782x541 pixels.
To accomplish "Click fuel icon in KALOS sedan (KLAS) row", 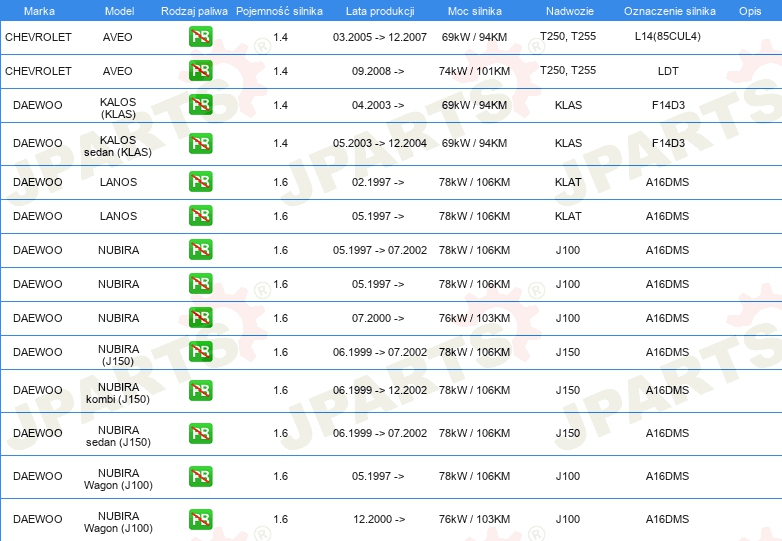I will 200,143.
